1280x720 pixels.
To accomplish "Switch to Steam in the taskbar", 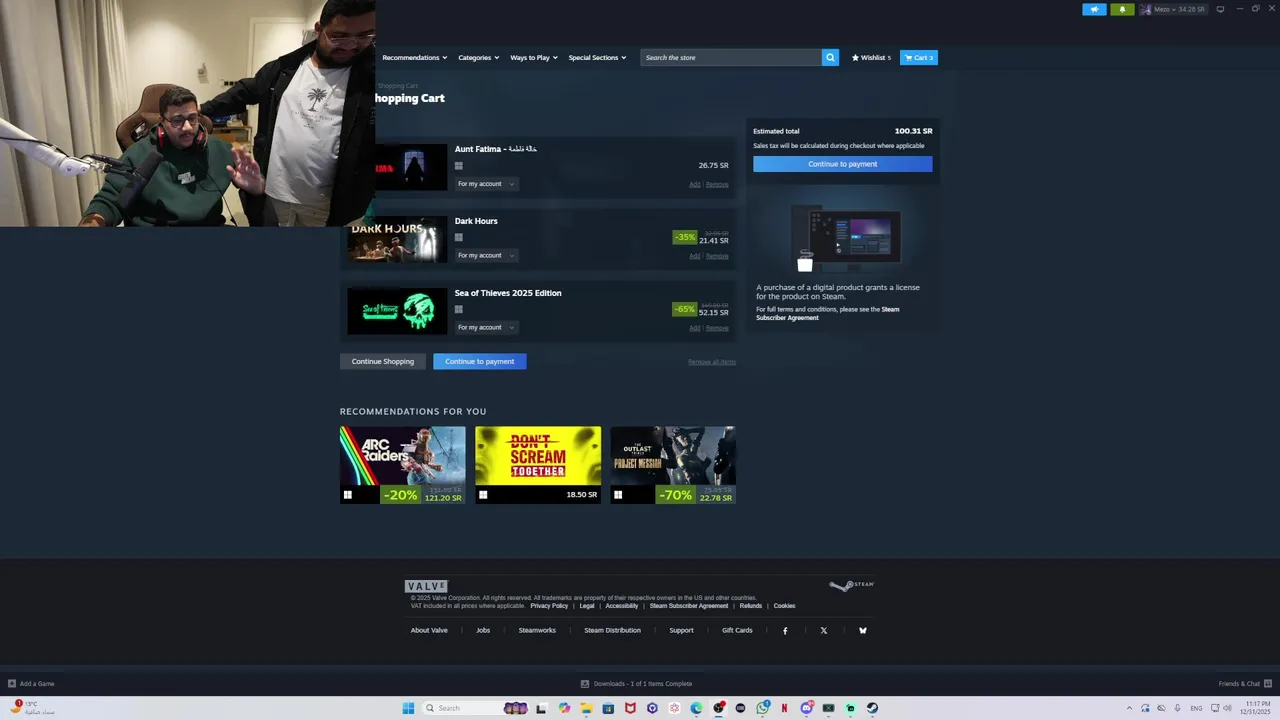I will (872, 708).
